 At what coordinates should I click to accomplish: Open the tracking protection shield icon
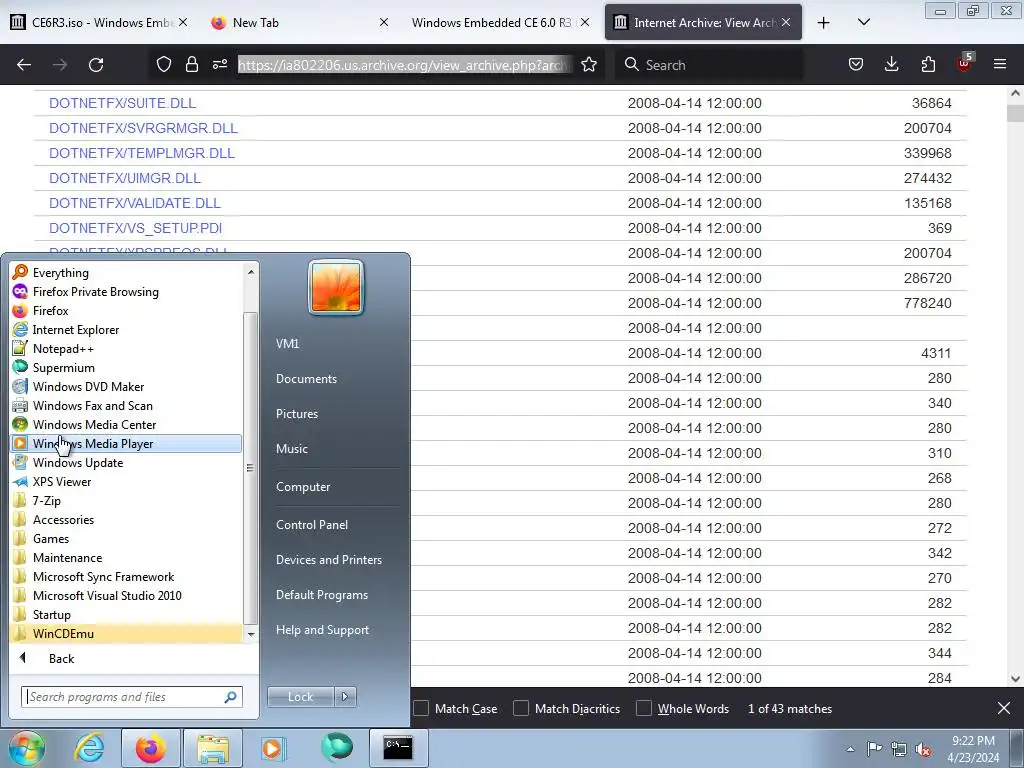pos(164,64)
